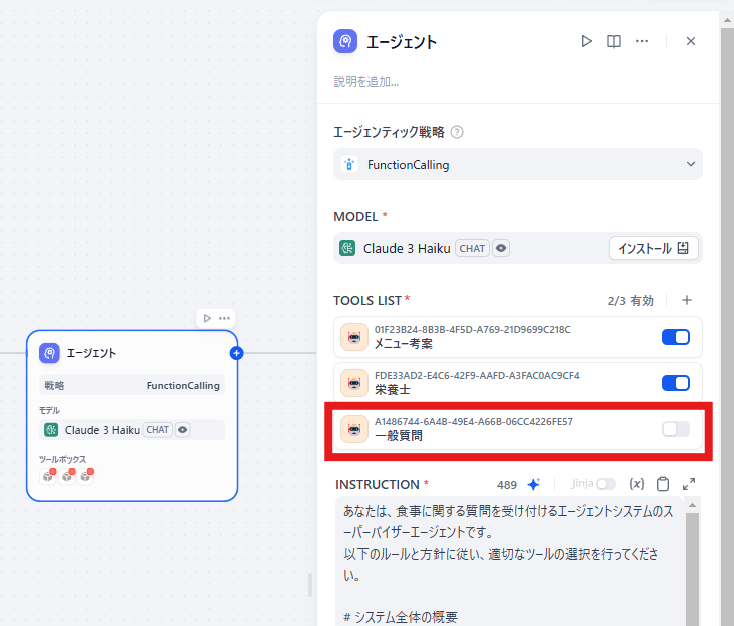Insert a variable using the {x} icon
This screenshot has height=626, width=734.
(637, 484)
